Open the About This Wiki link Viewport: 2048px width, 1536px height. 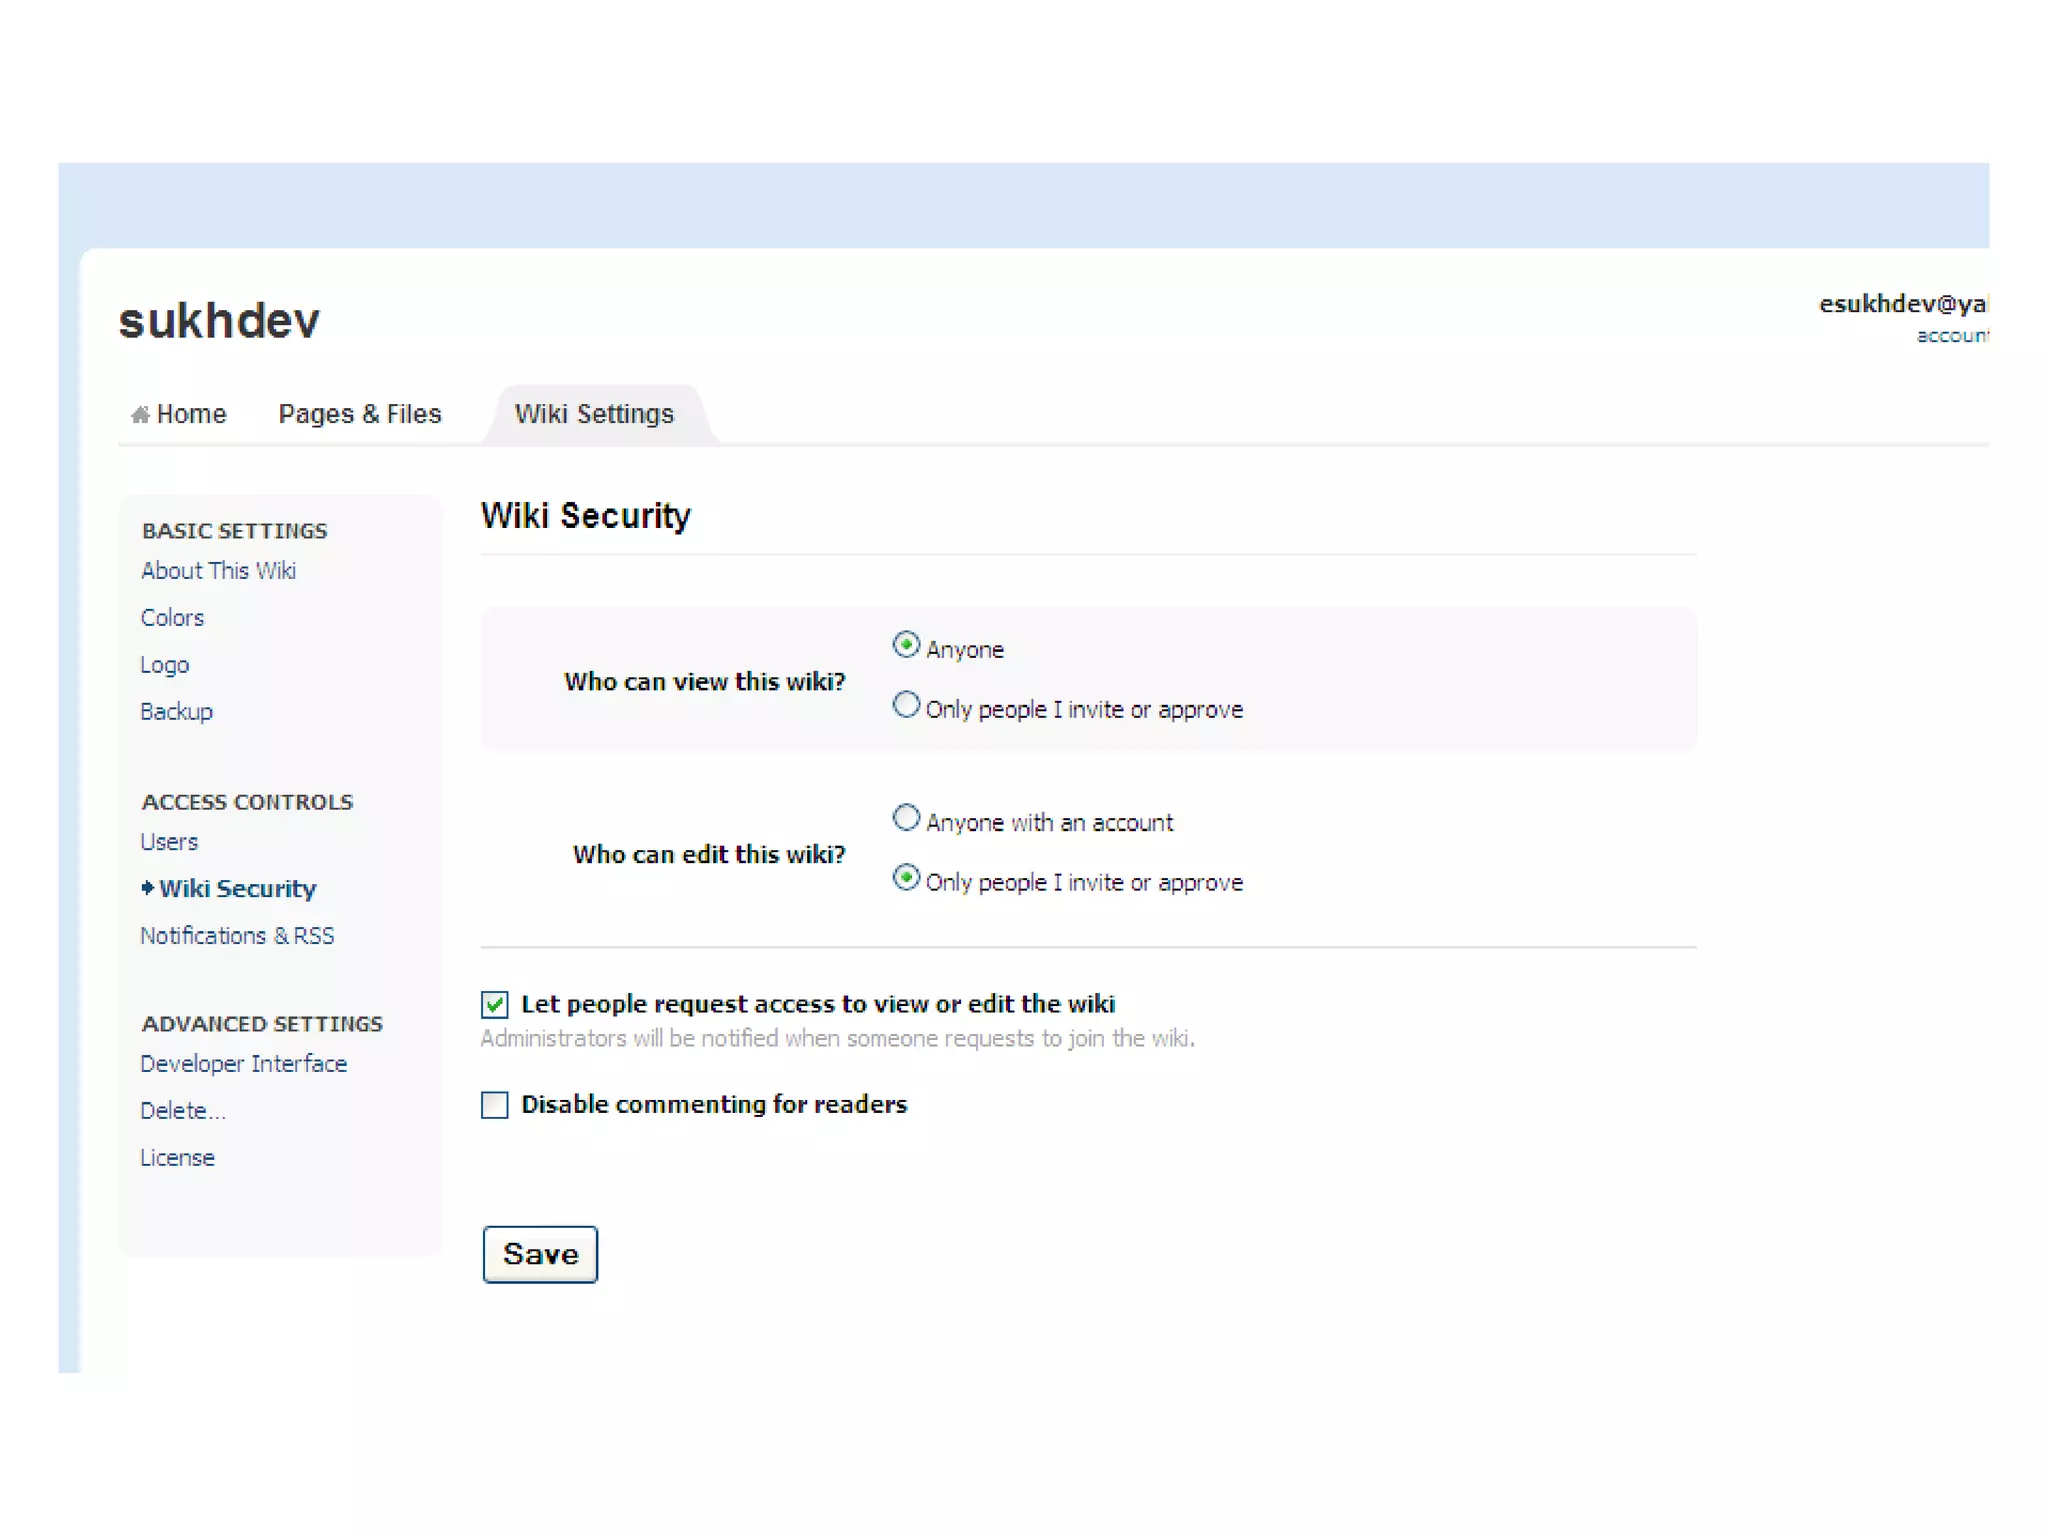(x=218, y=571)
